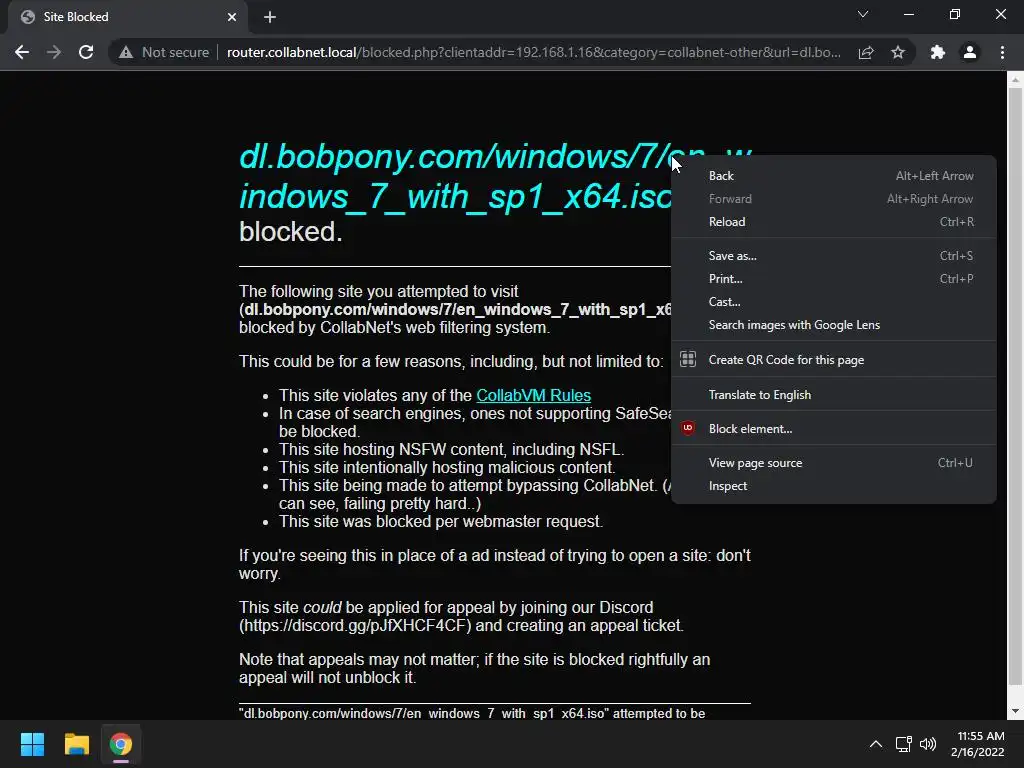This screenshot has height=768, width=1024.
Task: Open the network tray icon
Action: [x=904, y=744]
